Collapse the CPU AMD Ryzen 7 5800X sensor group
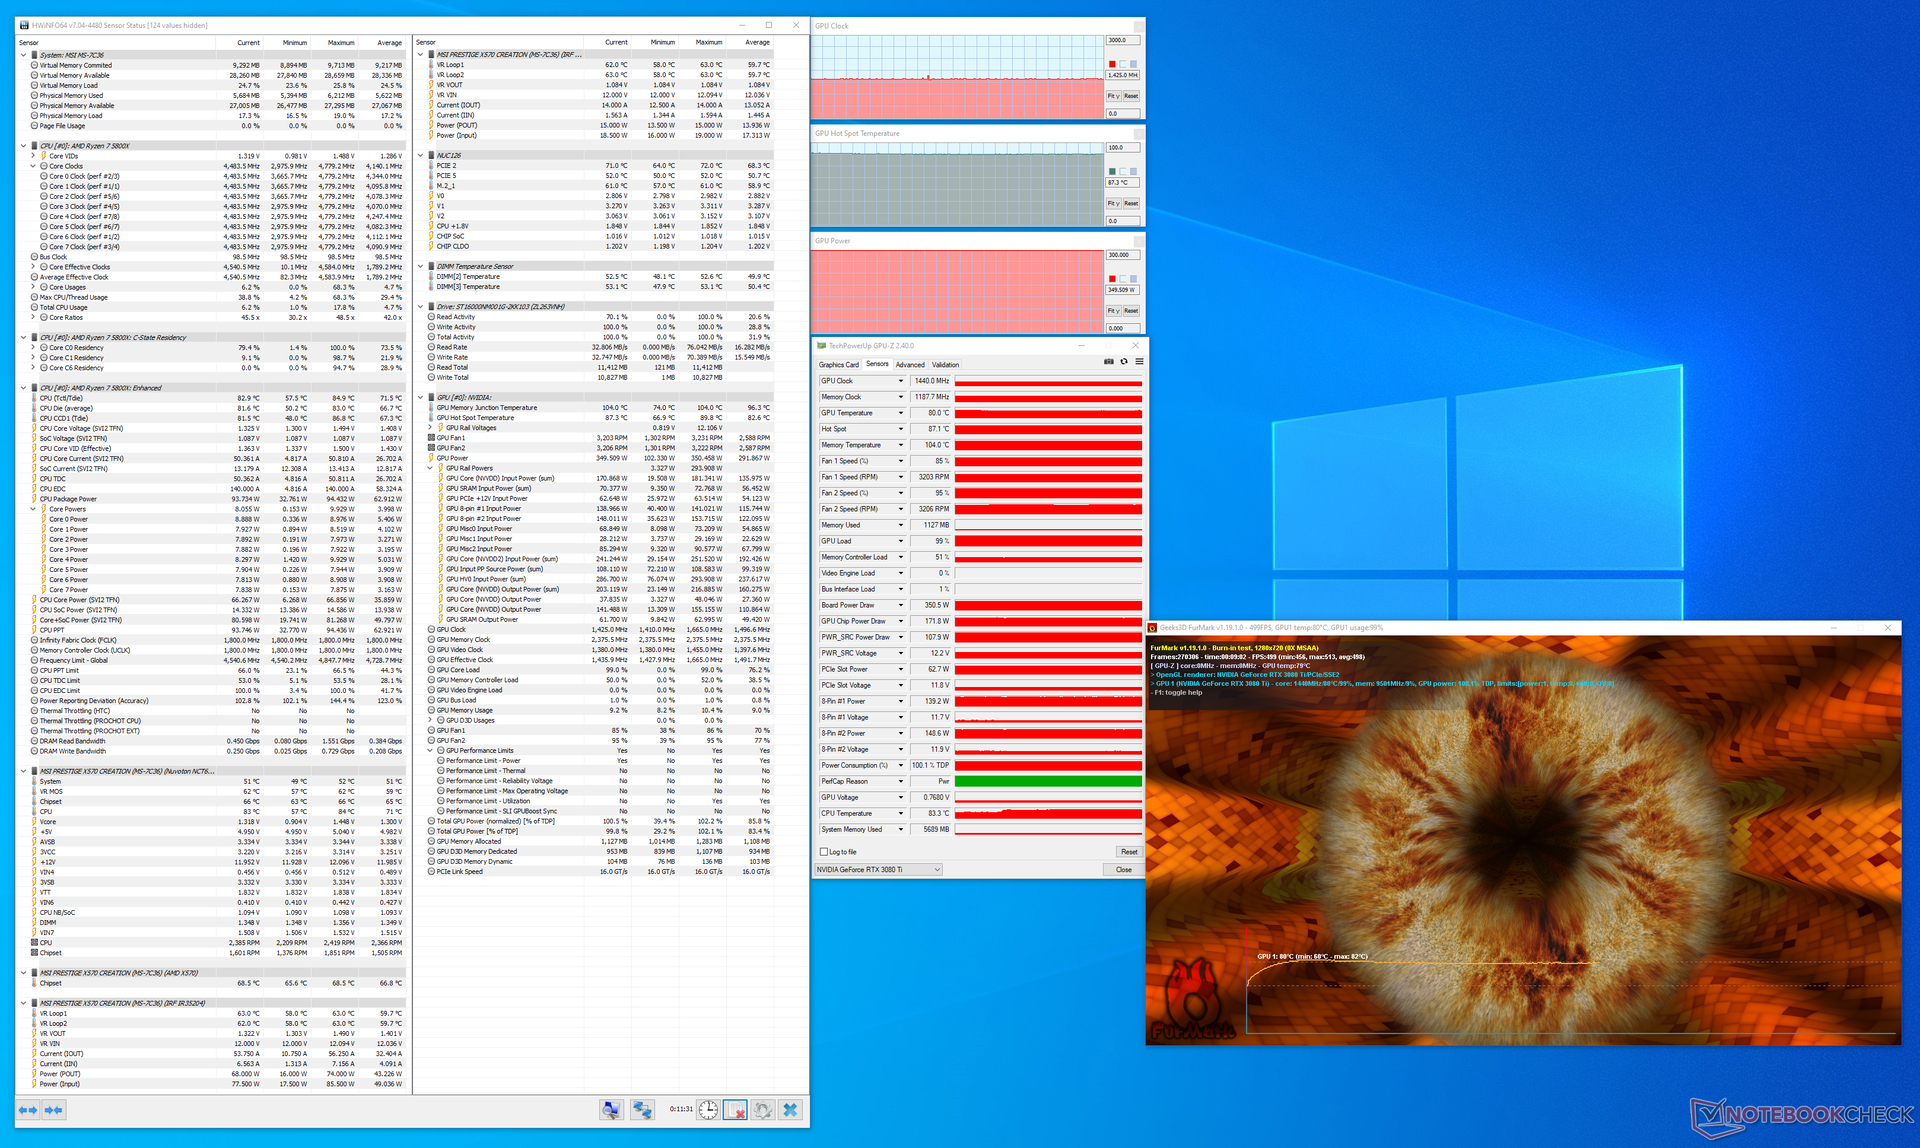Screen dimensions: 1920x1148 (24, 146)
